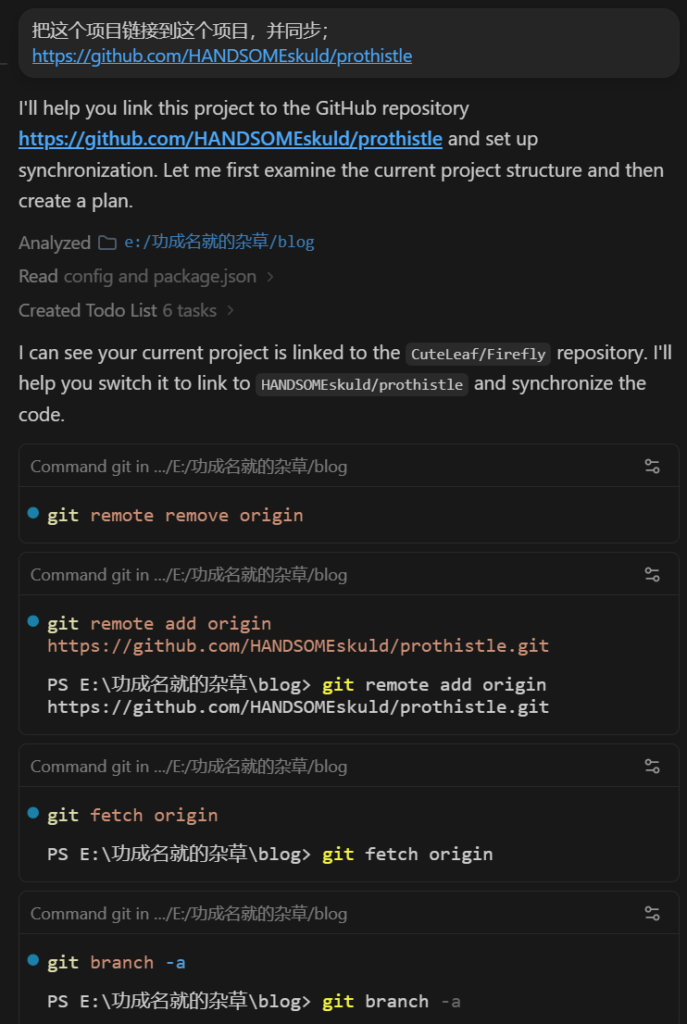Open settings icon on 'git branch -a' block
Image resolution: width=687 pixels, height=1024 pixels.
pyautogui.click(x=652, y=913)
